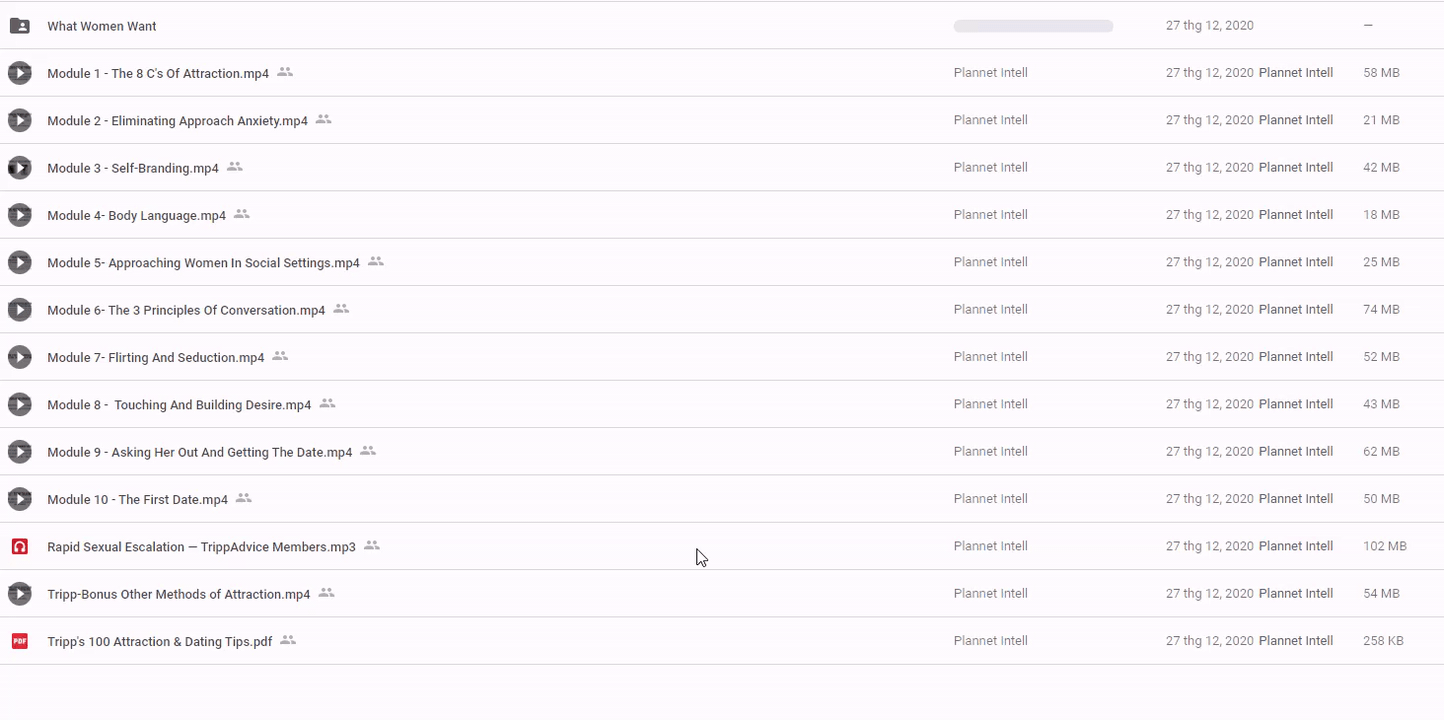Open Module 8 - Touching And Building Desire.mp4
This screenshot has height=720, width=1444.
tap(179, 405)
